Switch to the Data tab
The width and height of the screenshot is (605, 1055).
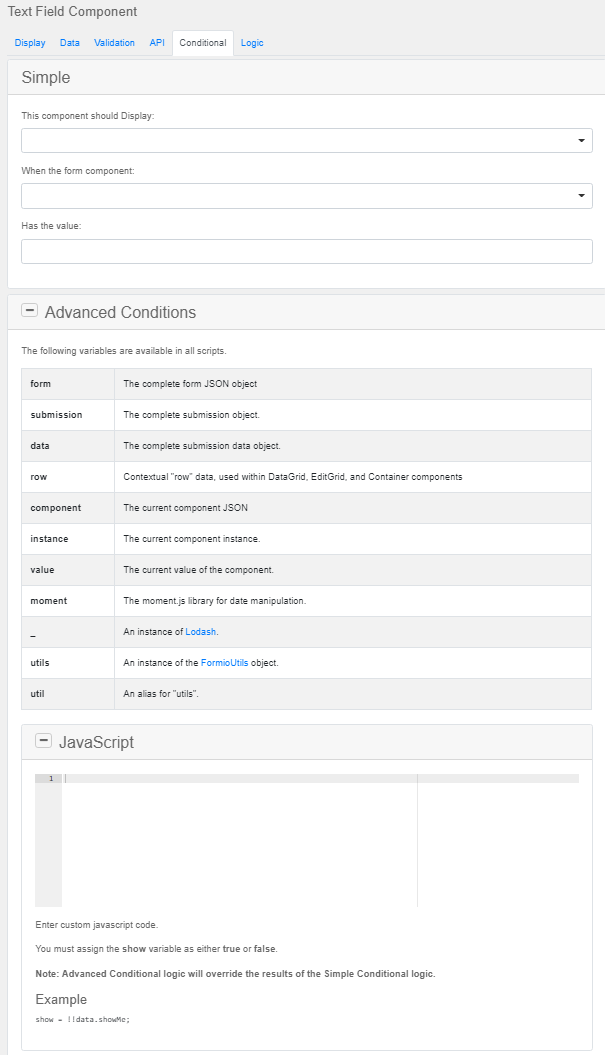coord(69,43)
